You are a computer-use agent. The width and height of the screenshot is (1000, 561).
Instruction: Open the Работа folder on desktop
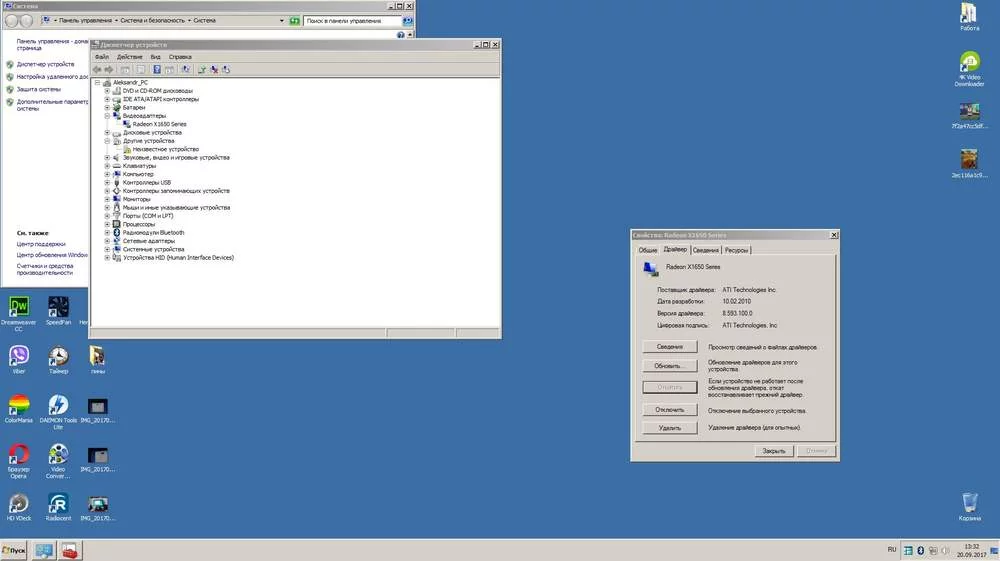(969, 17)
